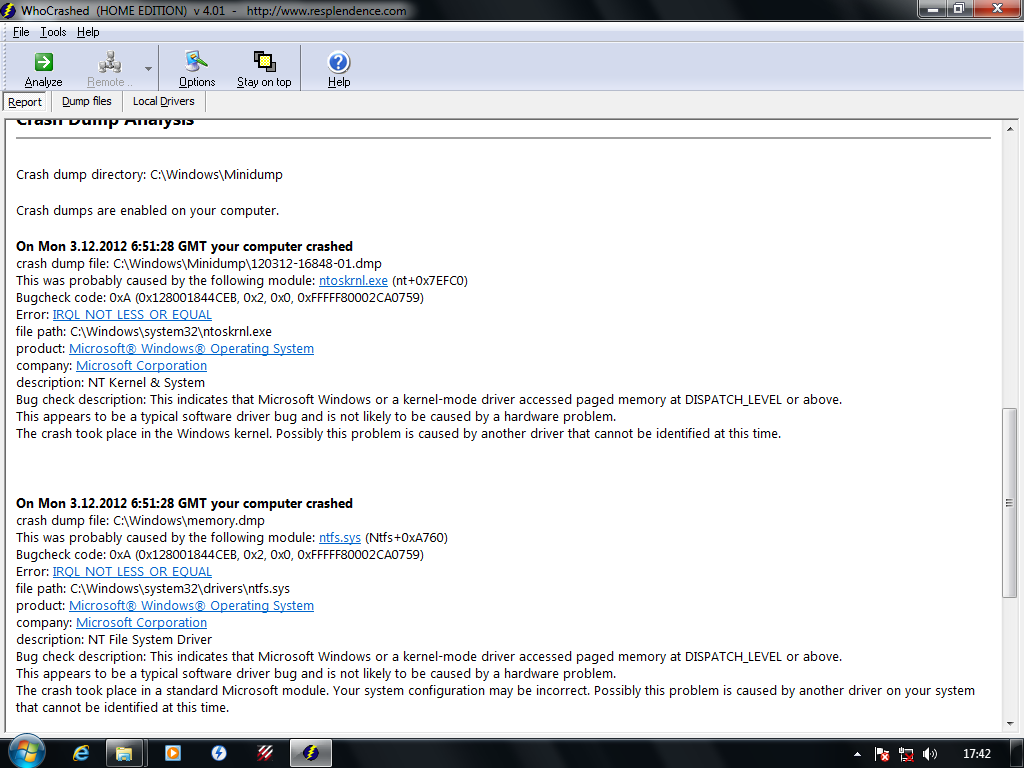This screenshot has height=768, width=1024.
Task: Click the report scrollbar up arrow
Action: (x=1010, y=129)
